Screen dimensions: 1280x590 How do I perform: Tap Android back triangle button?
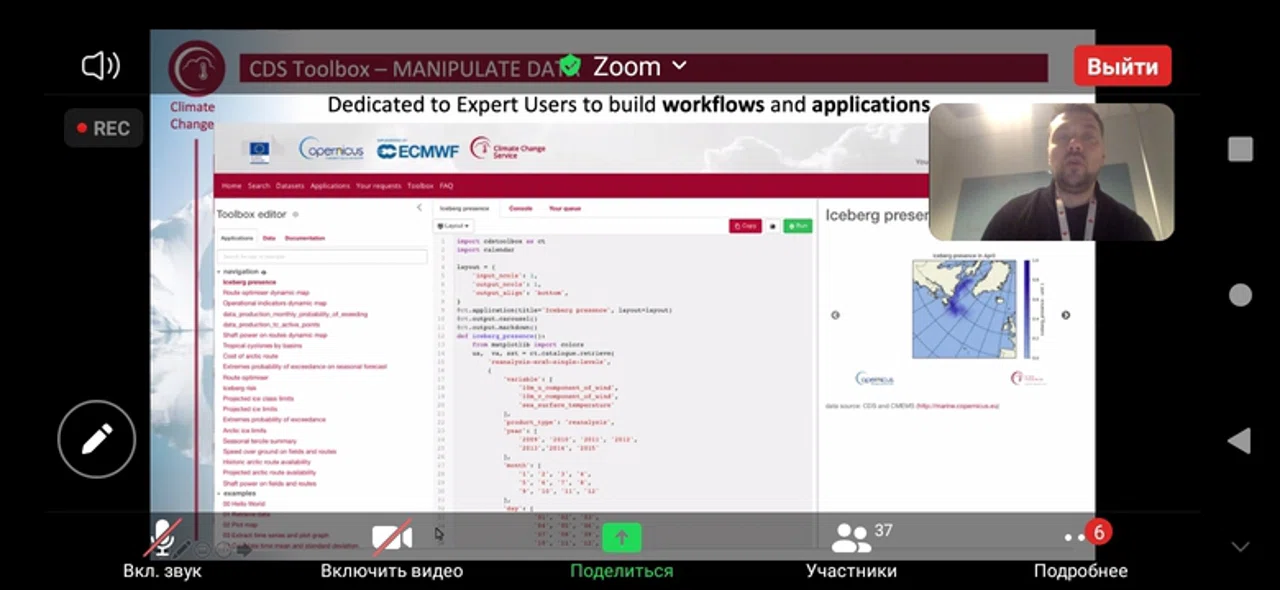pyautogui.click(x=1240, y=441)
